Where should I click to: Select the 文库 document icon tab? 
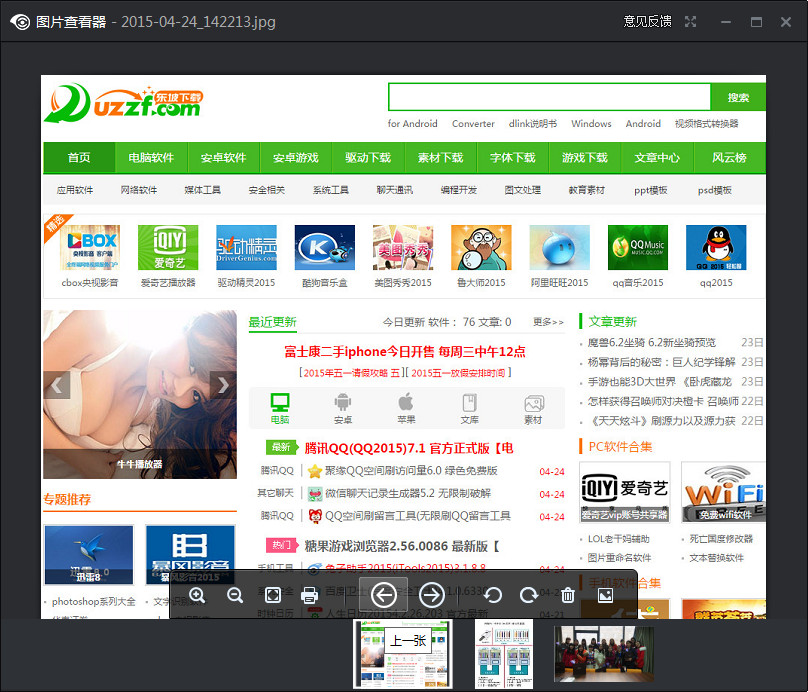[x=469, y=409]
